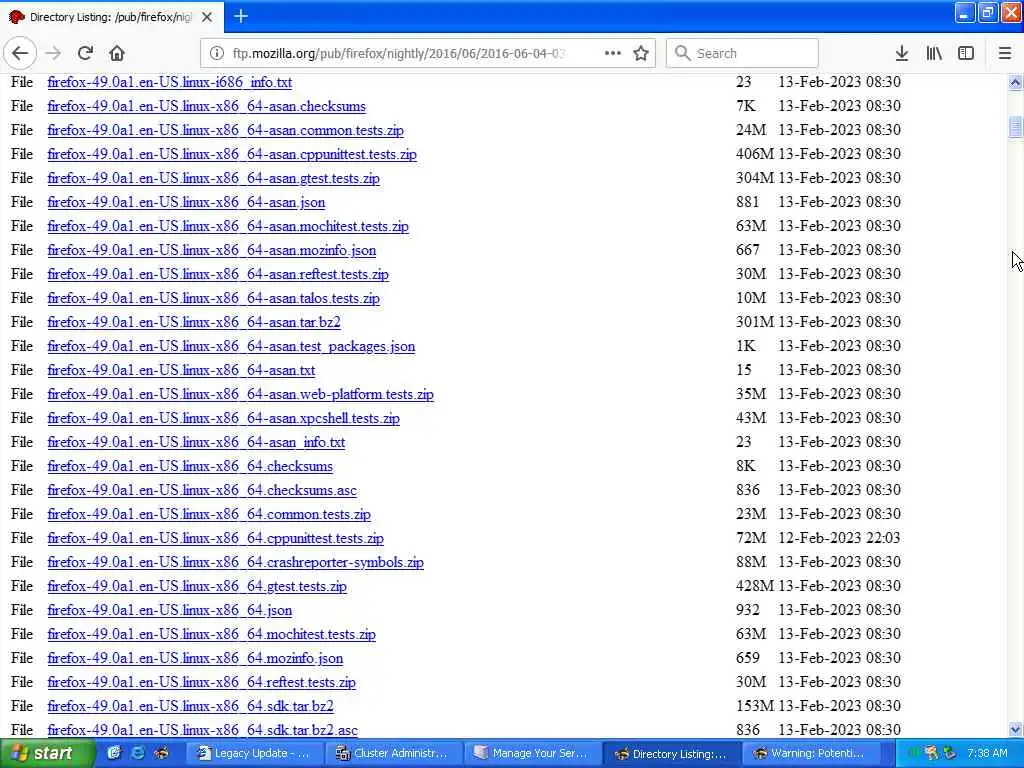
Task: Download linux-x86_64.crashreporter-symbols.zip file
Action: click(235, 562)
